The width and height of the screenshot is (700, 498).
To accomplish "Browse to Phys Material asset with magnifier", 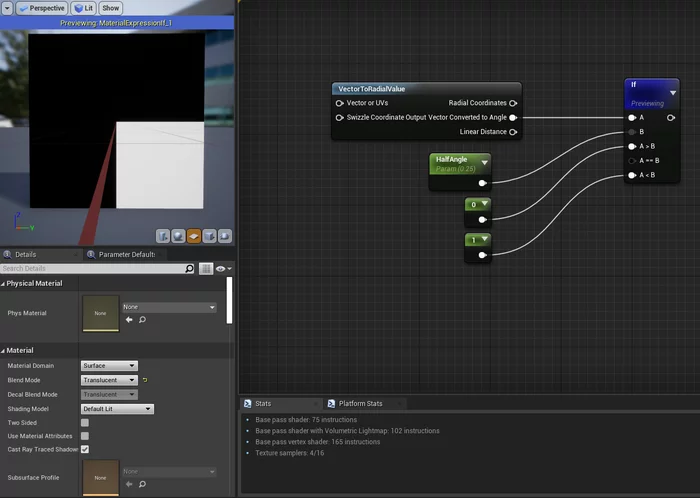I will 142,320.
